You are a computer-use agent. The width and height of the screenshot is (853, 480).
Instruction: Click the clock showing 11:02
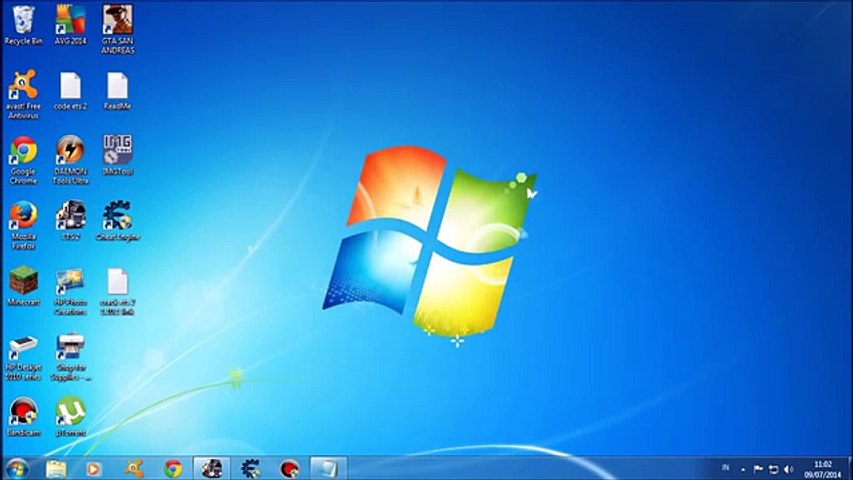click(823, 469)
